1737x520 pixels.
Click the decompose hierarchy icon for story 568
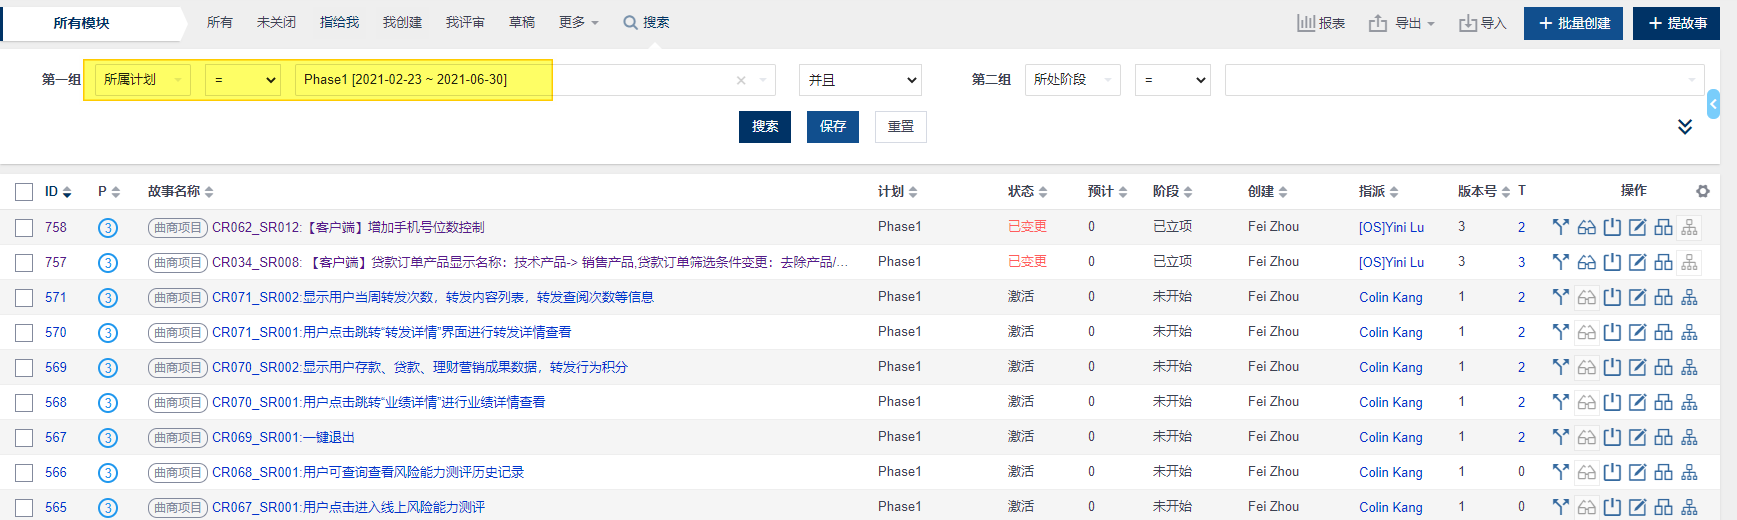coord(1689,402)
